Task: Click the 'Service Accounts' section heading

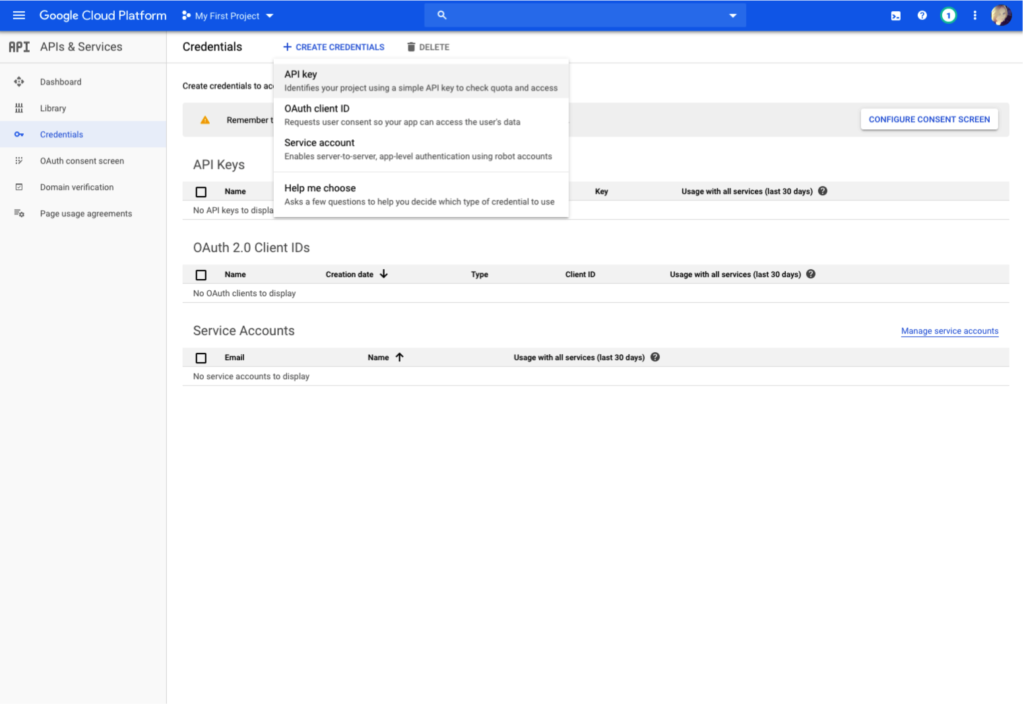Action: pos(244,330)
